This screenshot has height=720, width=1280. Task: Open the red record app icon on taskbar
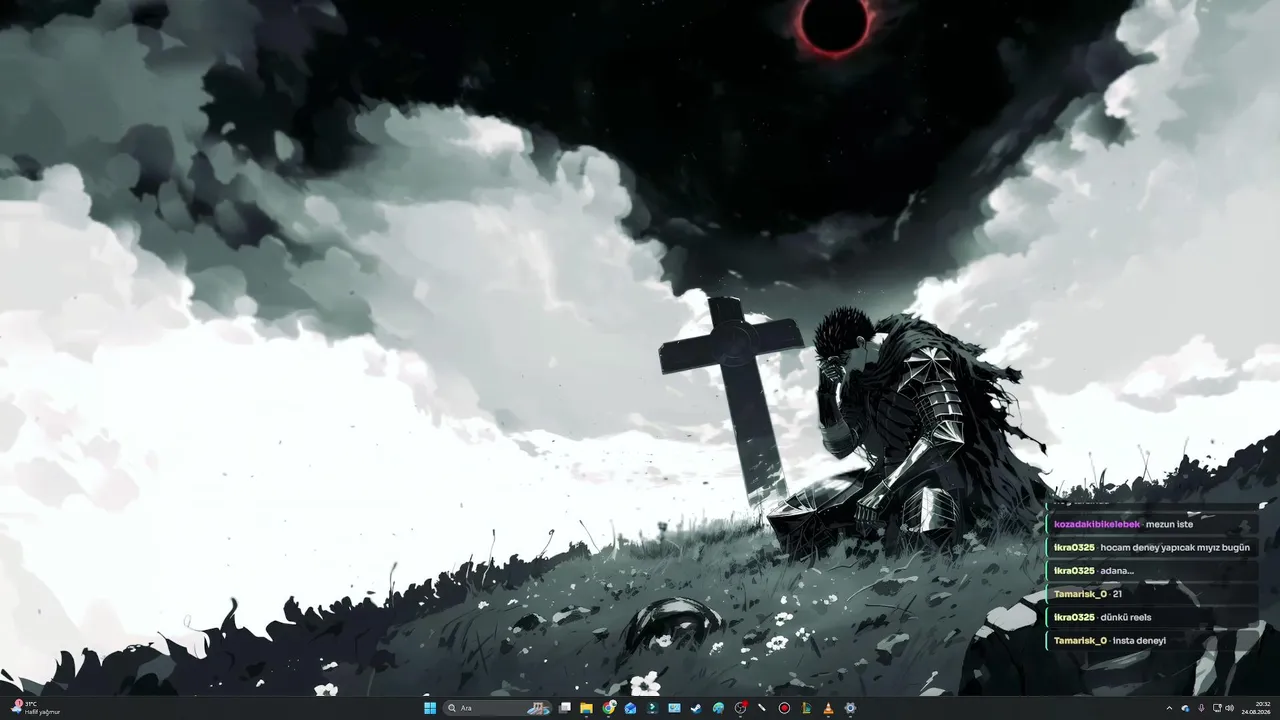coord(784,708)
